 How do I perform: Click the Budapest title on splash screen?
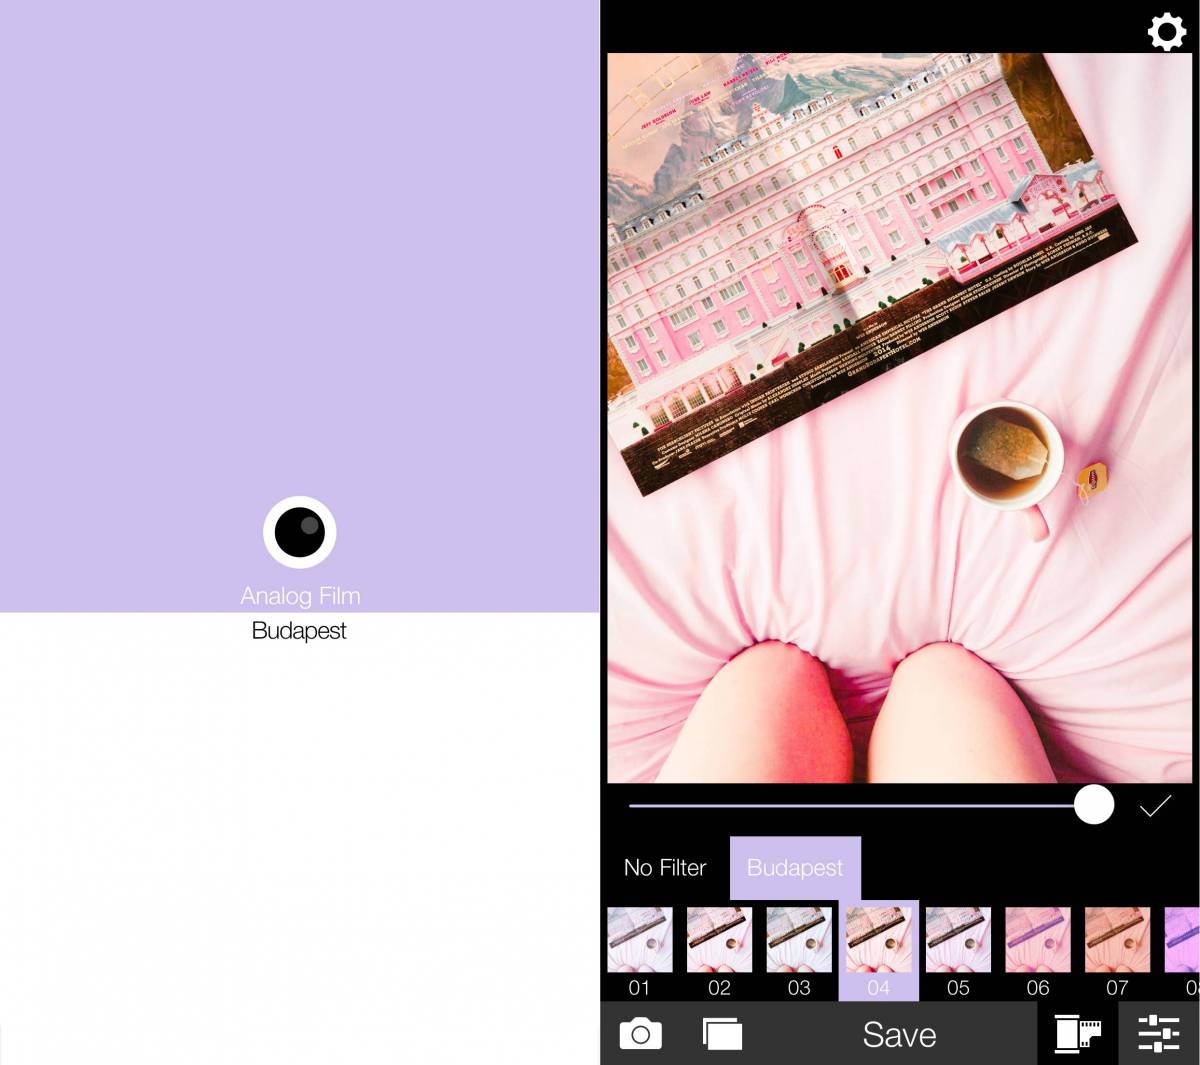[x=299, y=631]
